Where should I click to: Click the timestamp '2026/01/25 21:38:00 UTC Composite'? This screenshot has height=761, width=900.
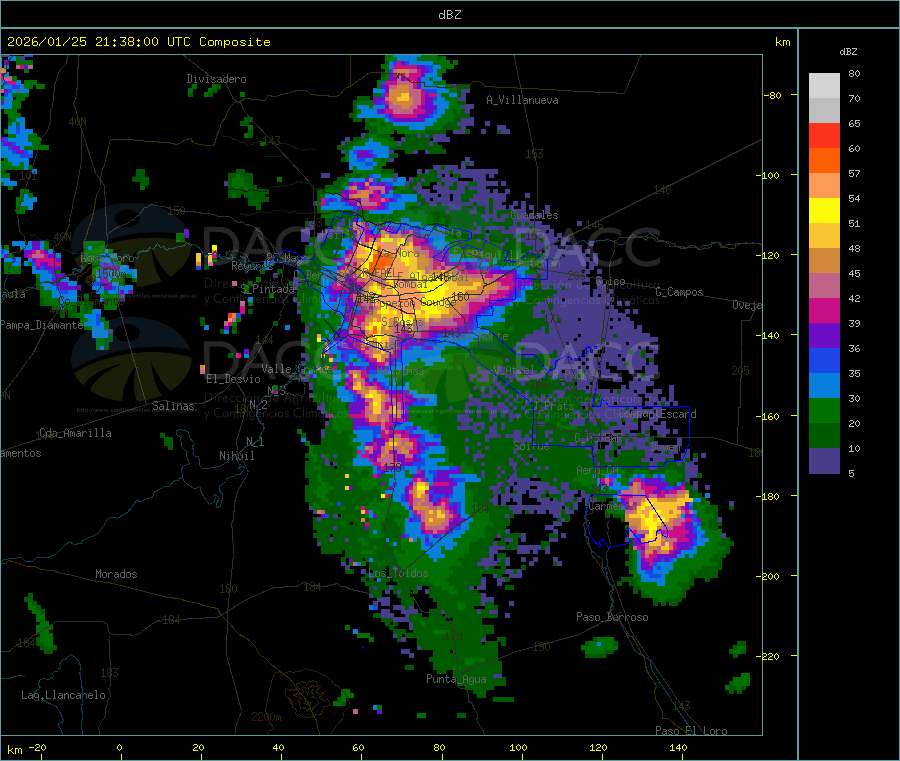tap(138, 42)
